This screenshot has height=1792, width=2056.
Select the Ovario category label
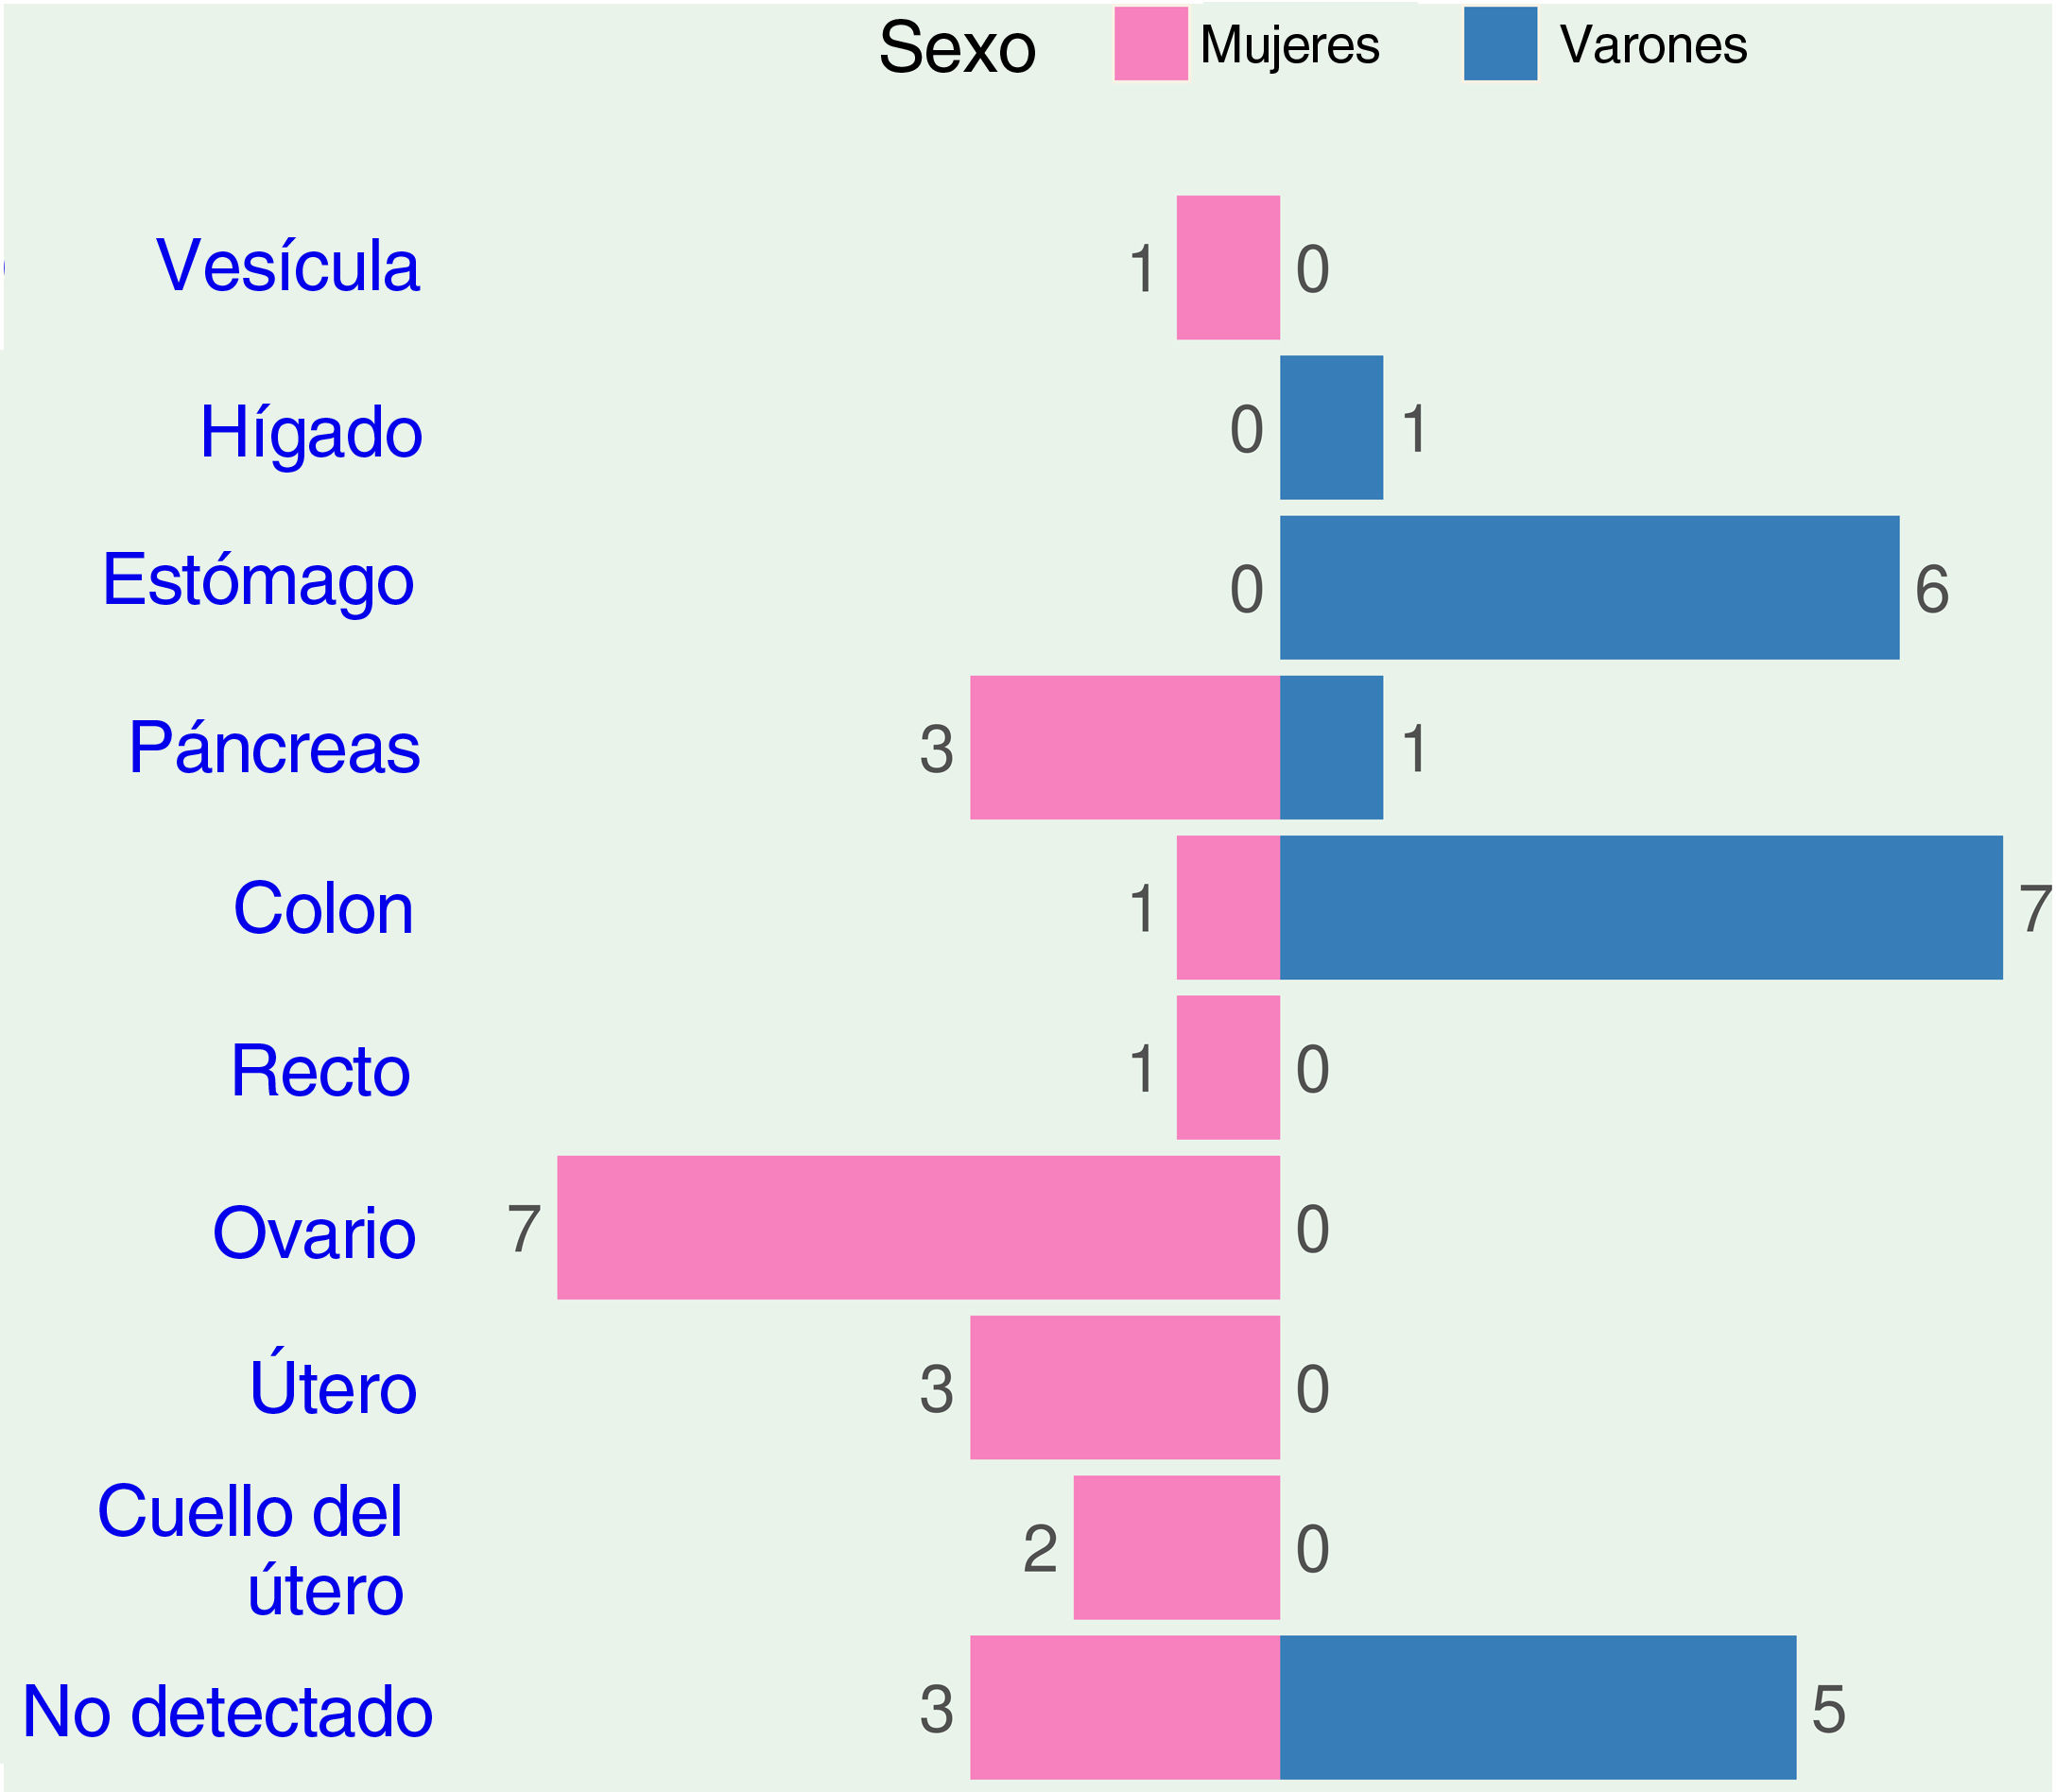click(x=314, y=1233)
